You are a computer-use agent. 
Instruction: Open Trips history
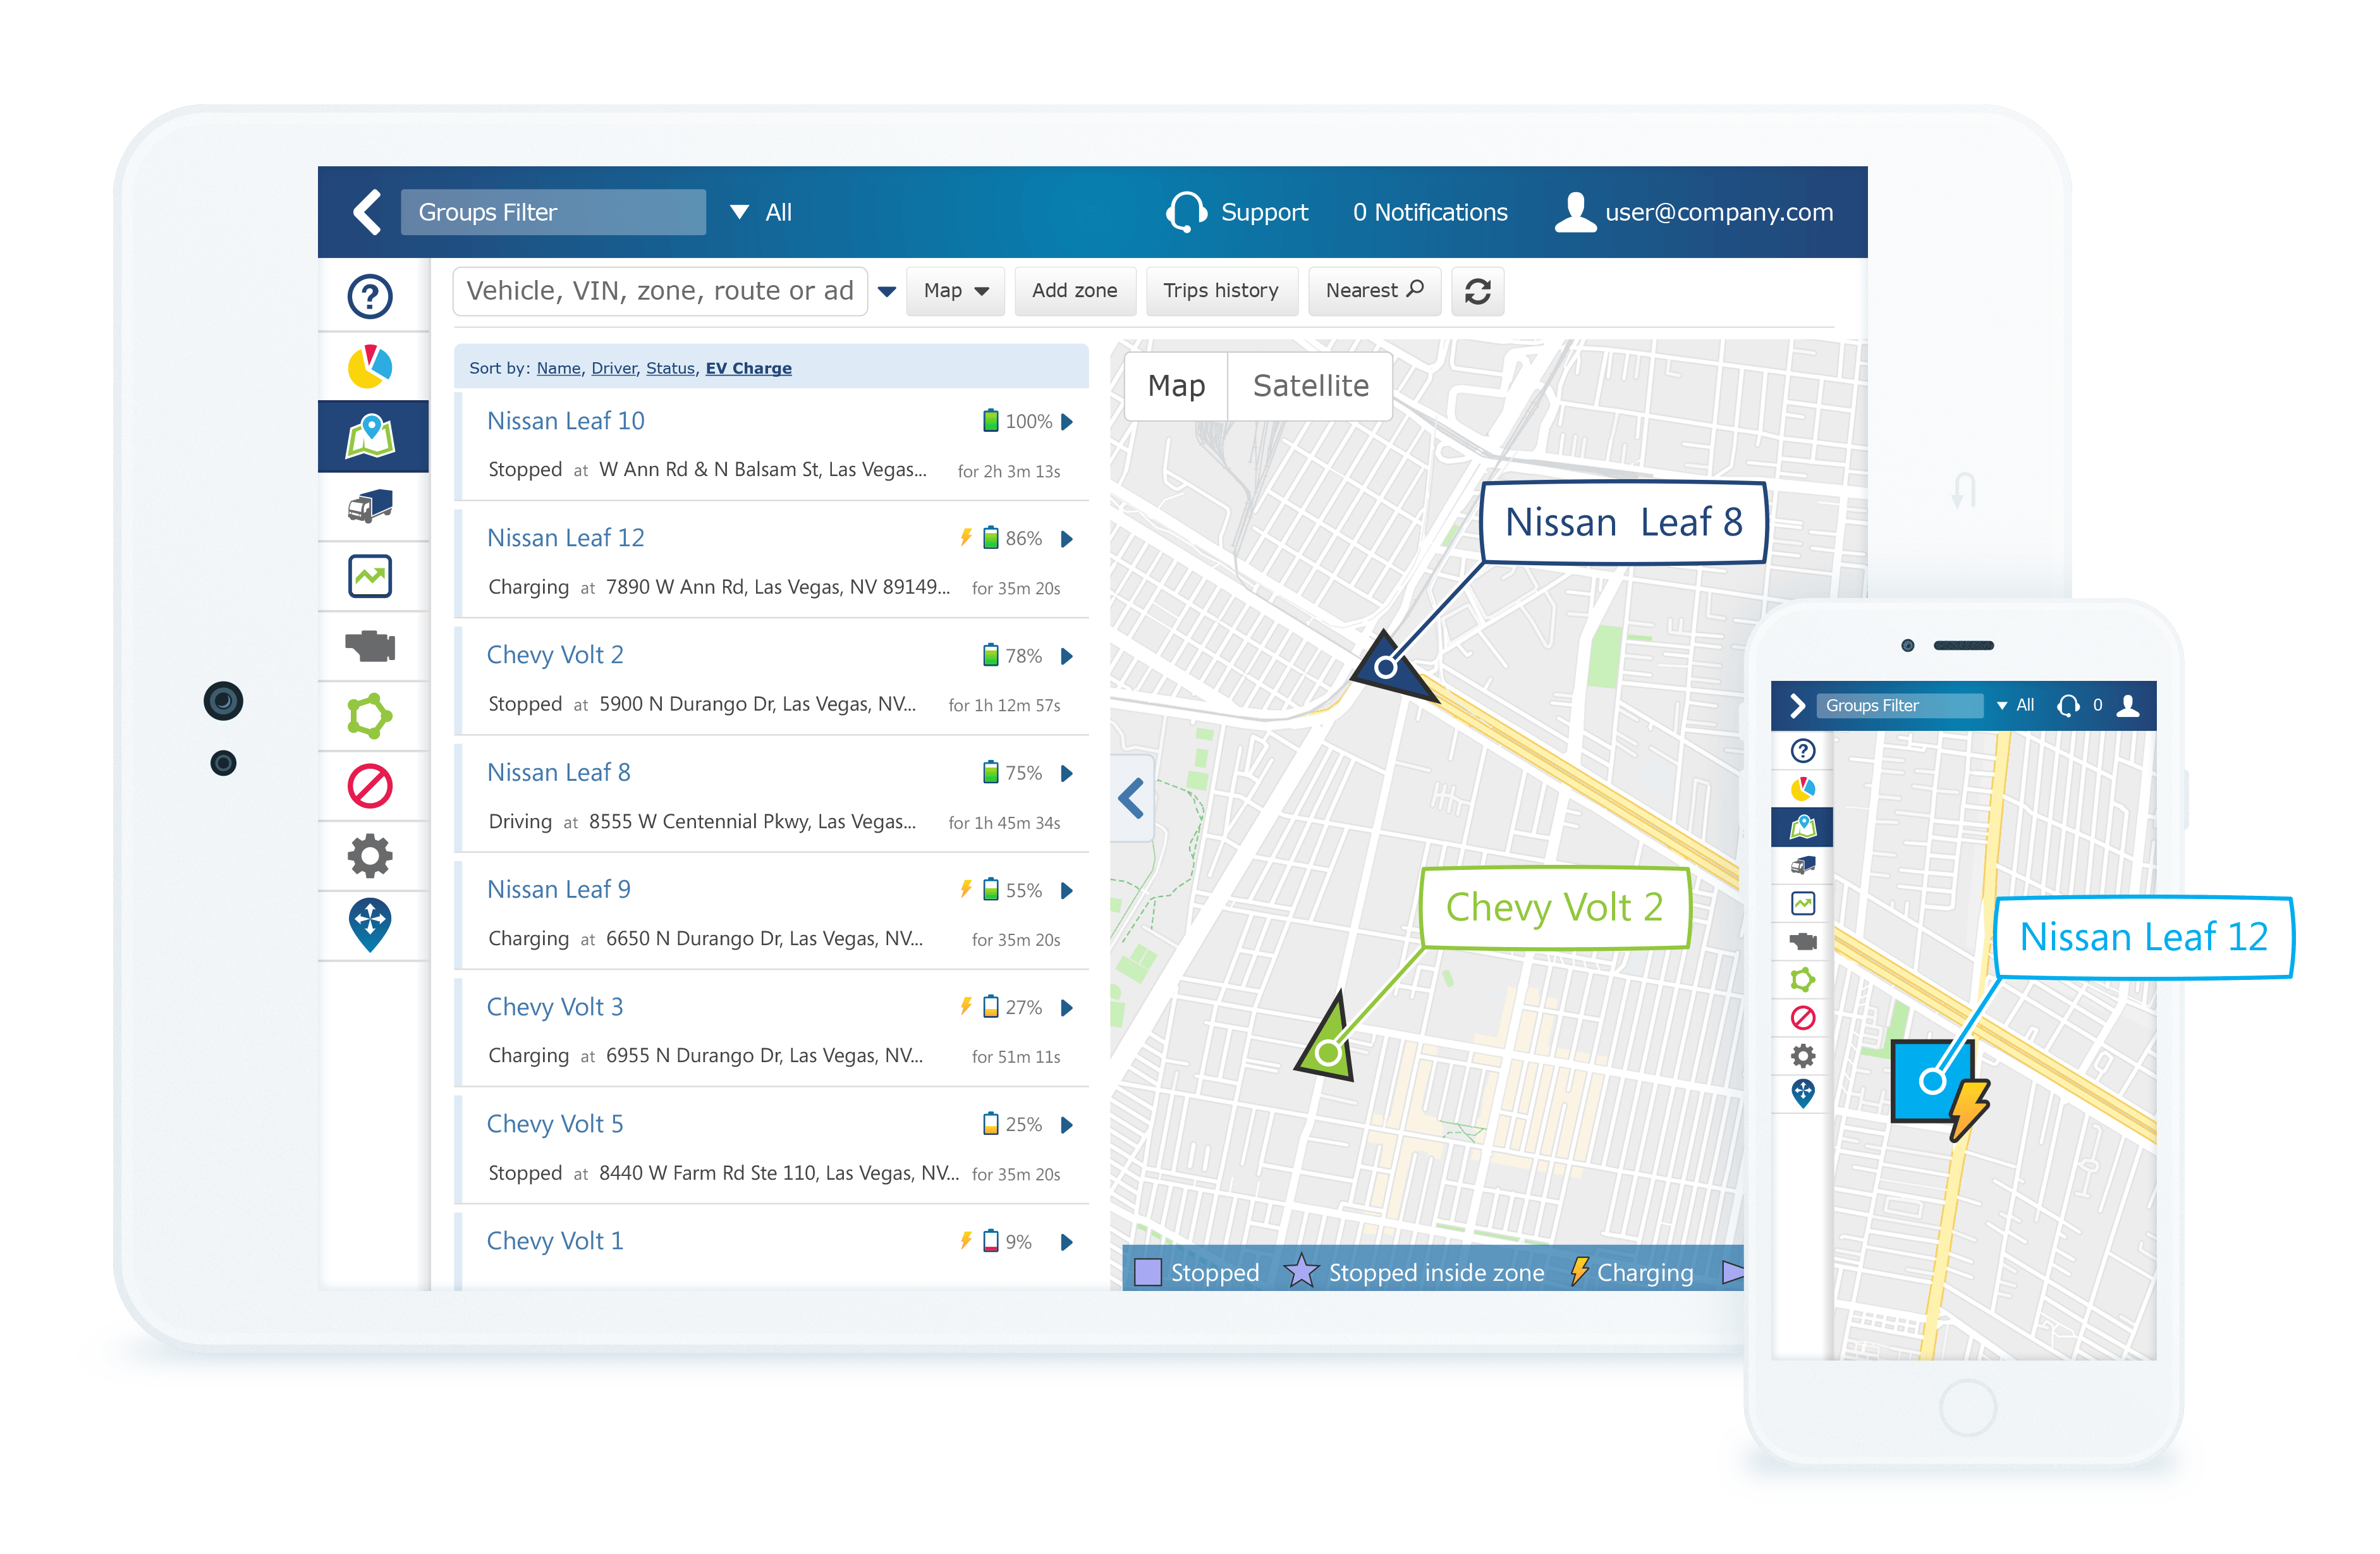point(1221,291)
